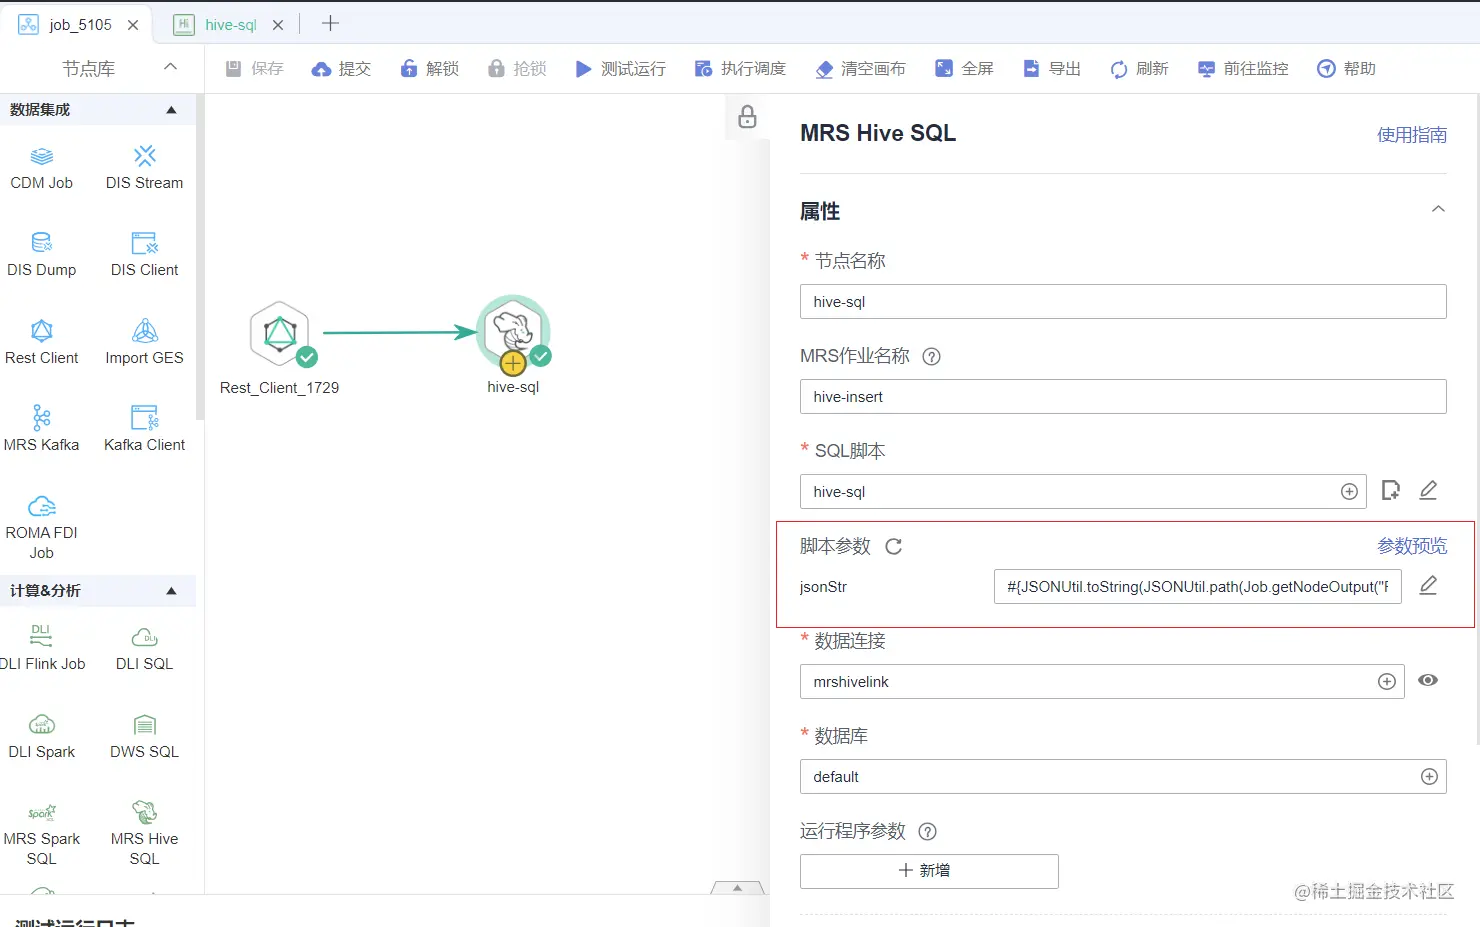Viewport: 1480px width, 927px height.
Task: Close the job_5105 tab
Action: click(x=133, y=25)
